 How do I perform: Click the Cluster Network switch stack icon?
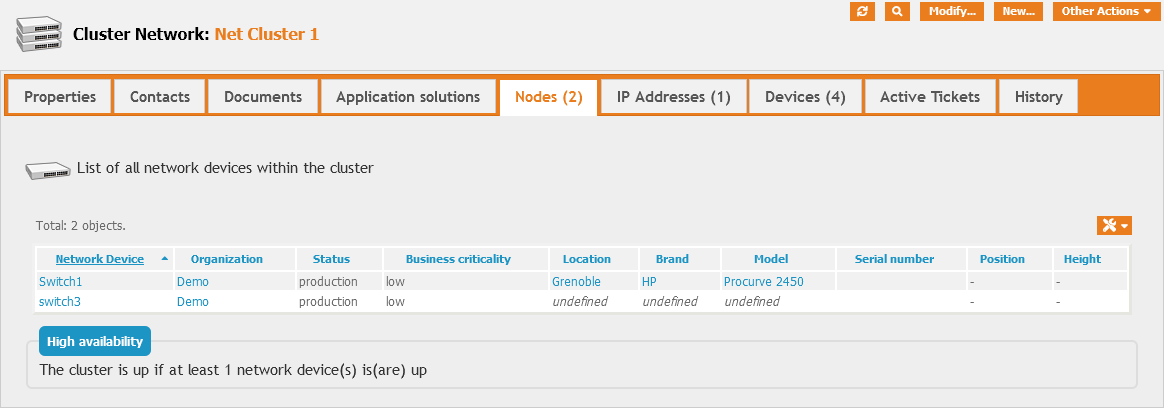(x=38, y=33)
